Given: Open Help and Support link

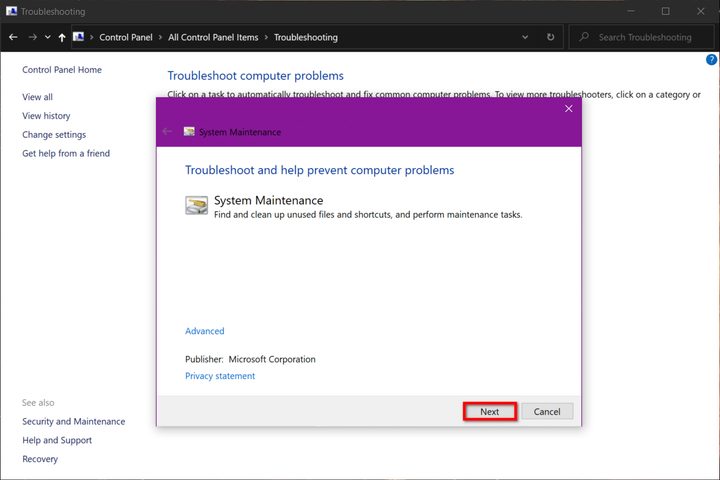Looking at the screenshot, I should pos(57,440).
